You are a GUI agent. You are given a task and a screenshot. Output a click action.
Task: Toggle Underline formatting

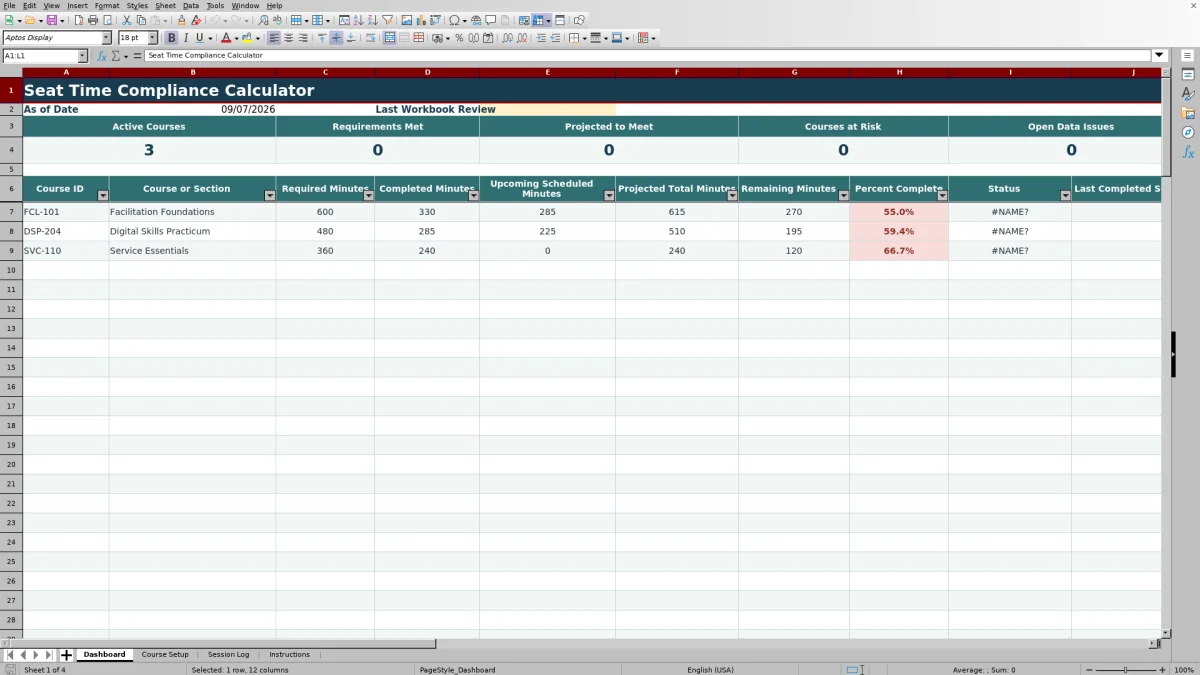[199, 38]
